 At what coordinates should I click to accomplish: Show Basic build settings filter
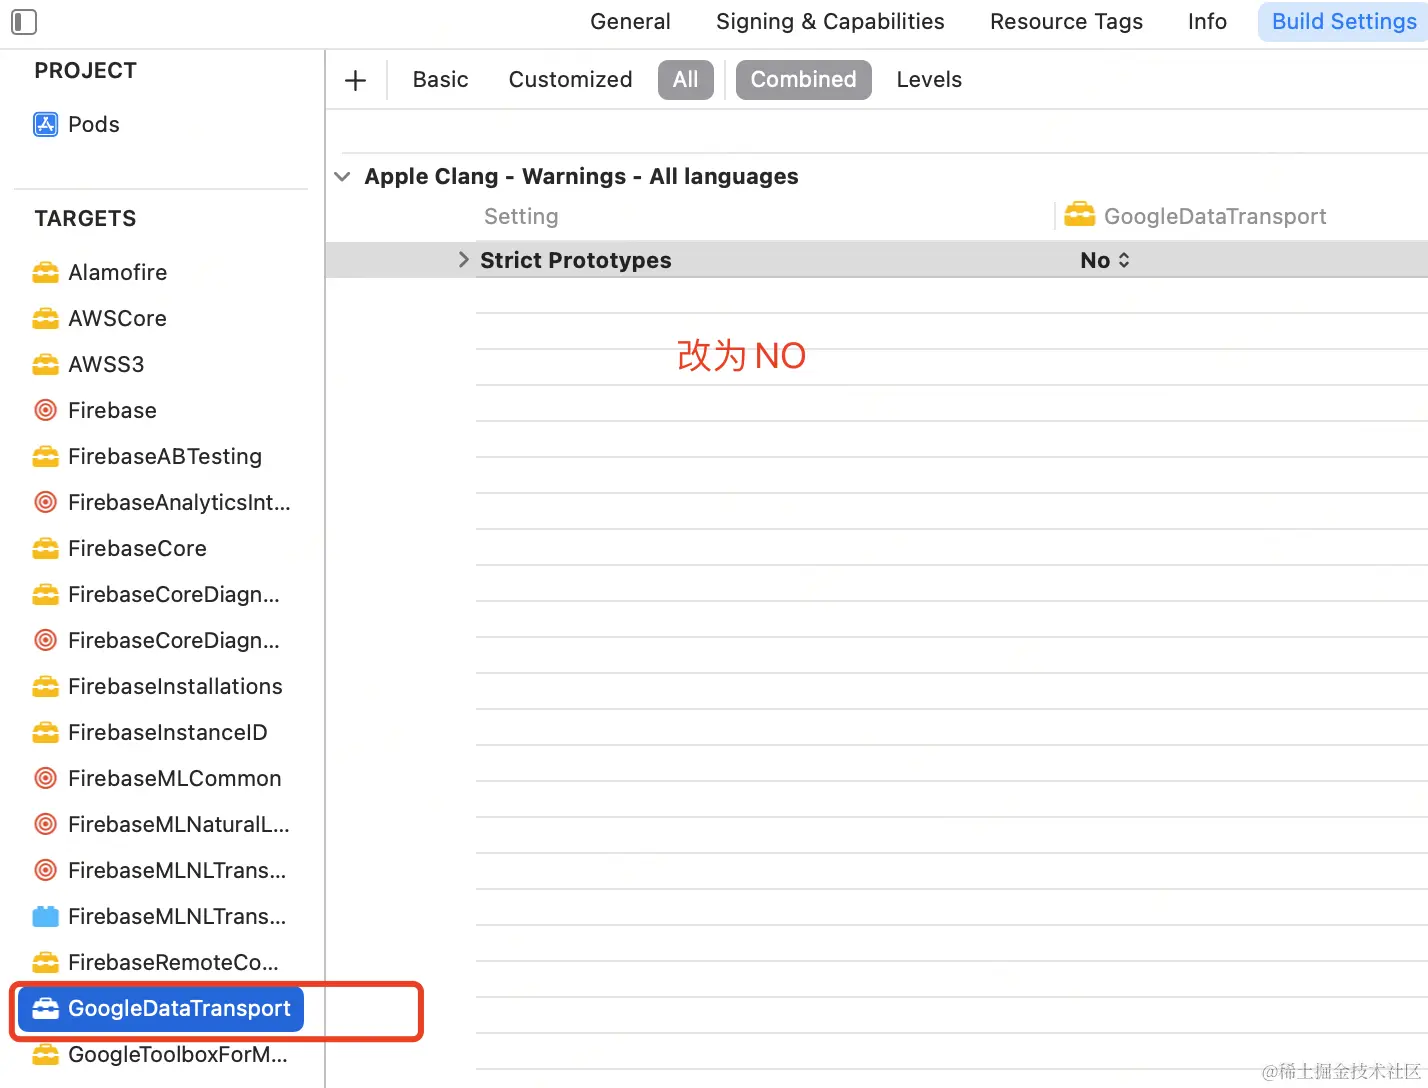coord(440,80)
